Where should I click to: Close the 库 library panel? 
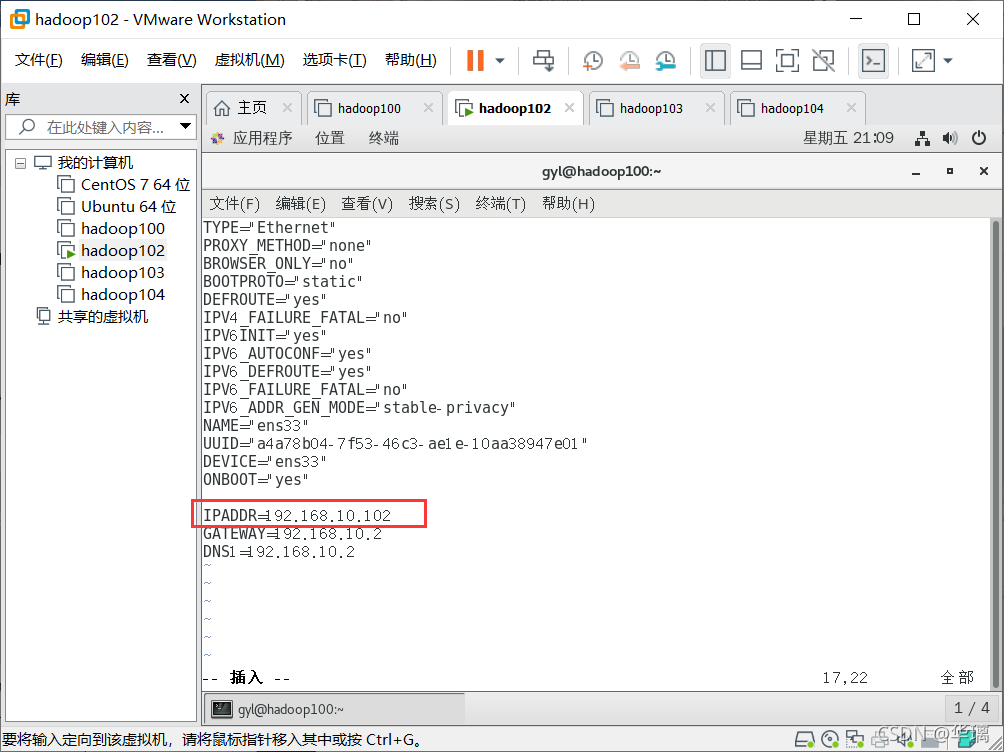184,99
